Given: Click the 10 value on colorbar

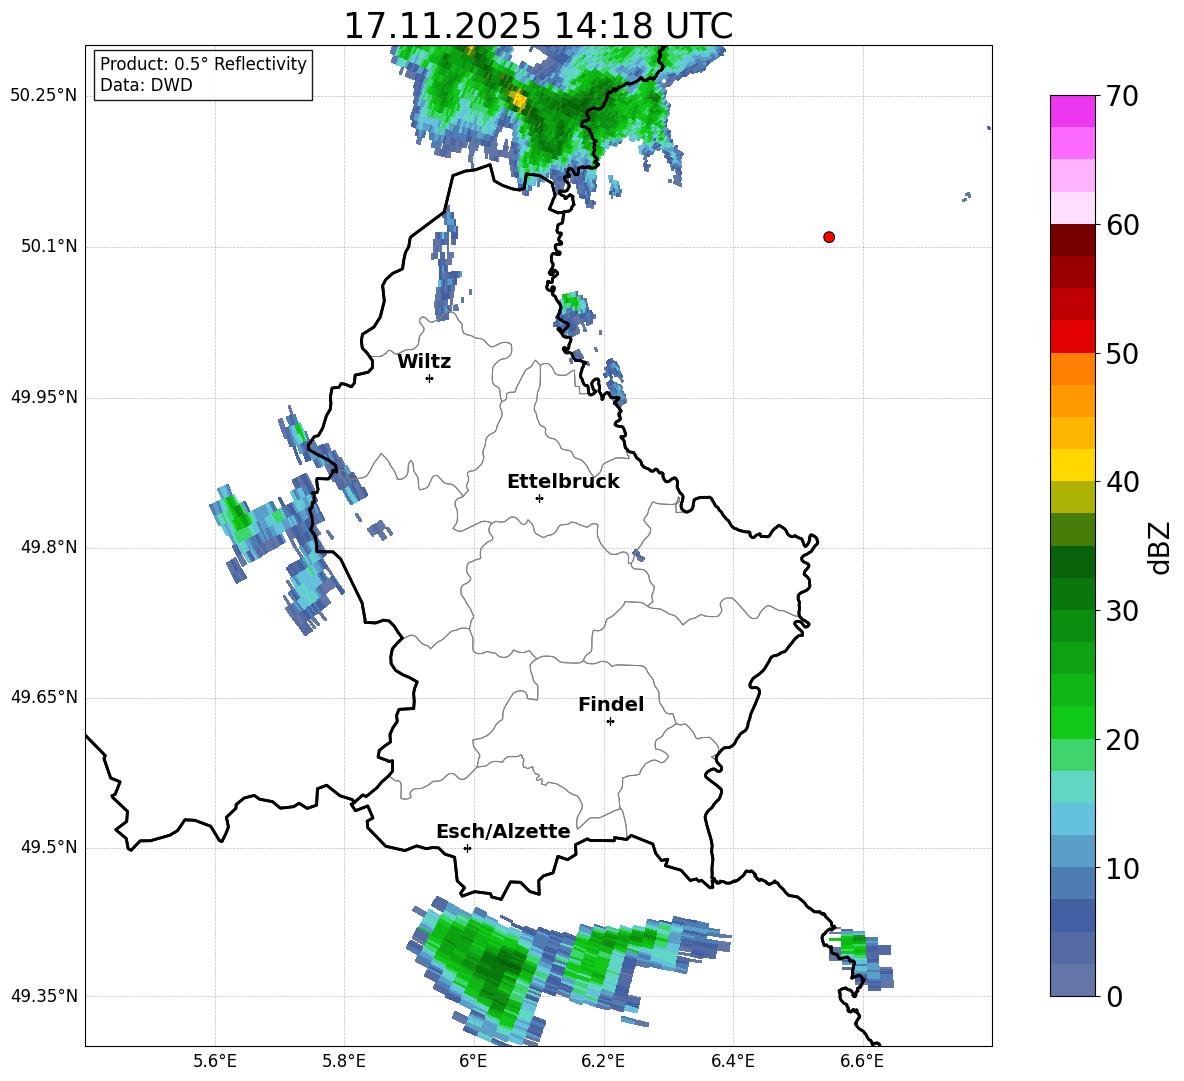Looking at the screenshot, I should [1122, 869].
